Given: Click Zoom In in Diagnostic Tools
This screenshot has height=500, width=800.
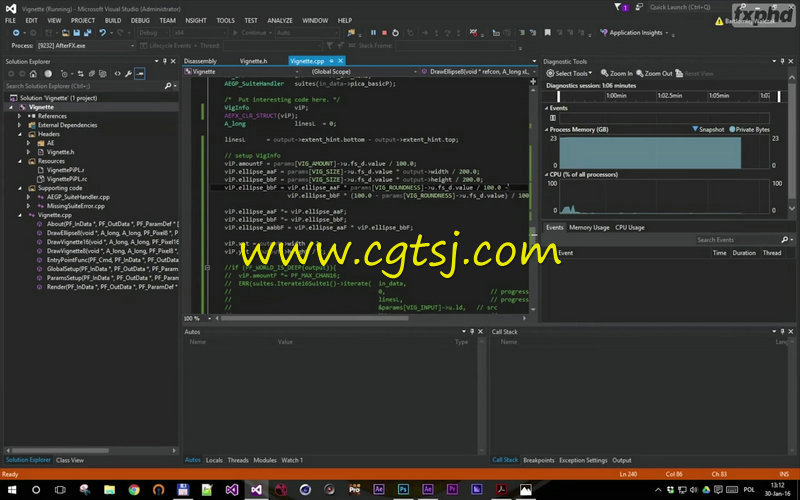Looking at the screenshot, I should [x=616, y=73].
